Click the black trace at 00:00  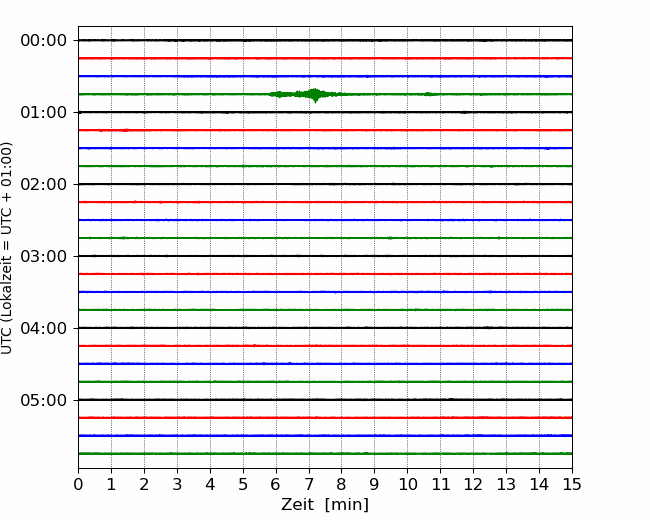coord(325,40)
